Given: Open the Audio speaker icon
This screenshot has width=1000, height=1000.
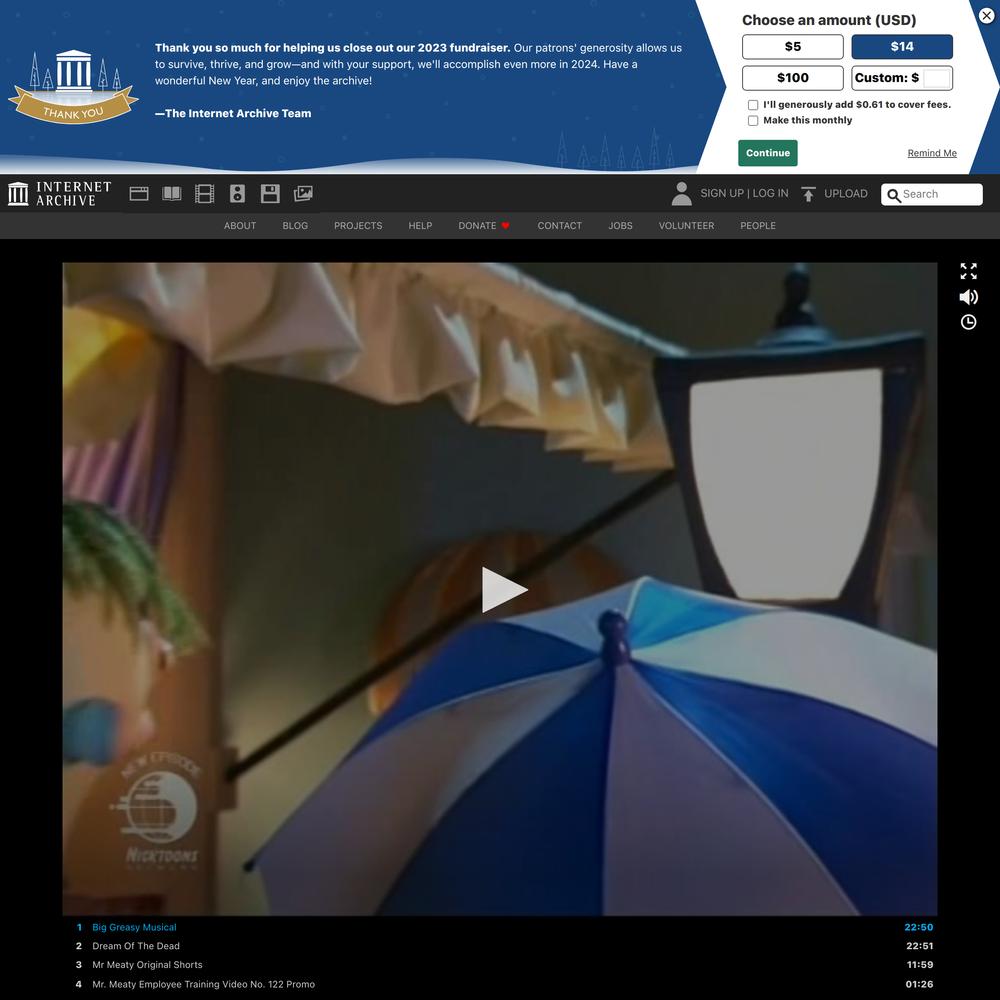Looking at the screenshot, I should [237, 194].
